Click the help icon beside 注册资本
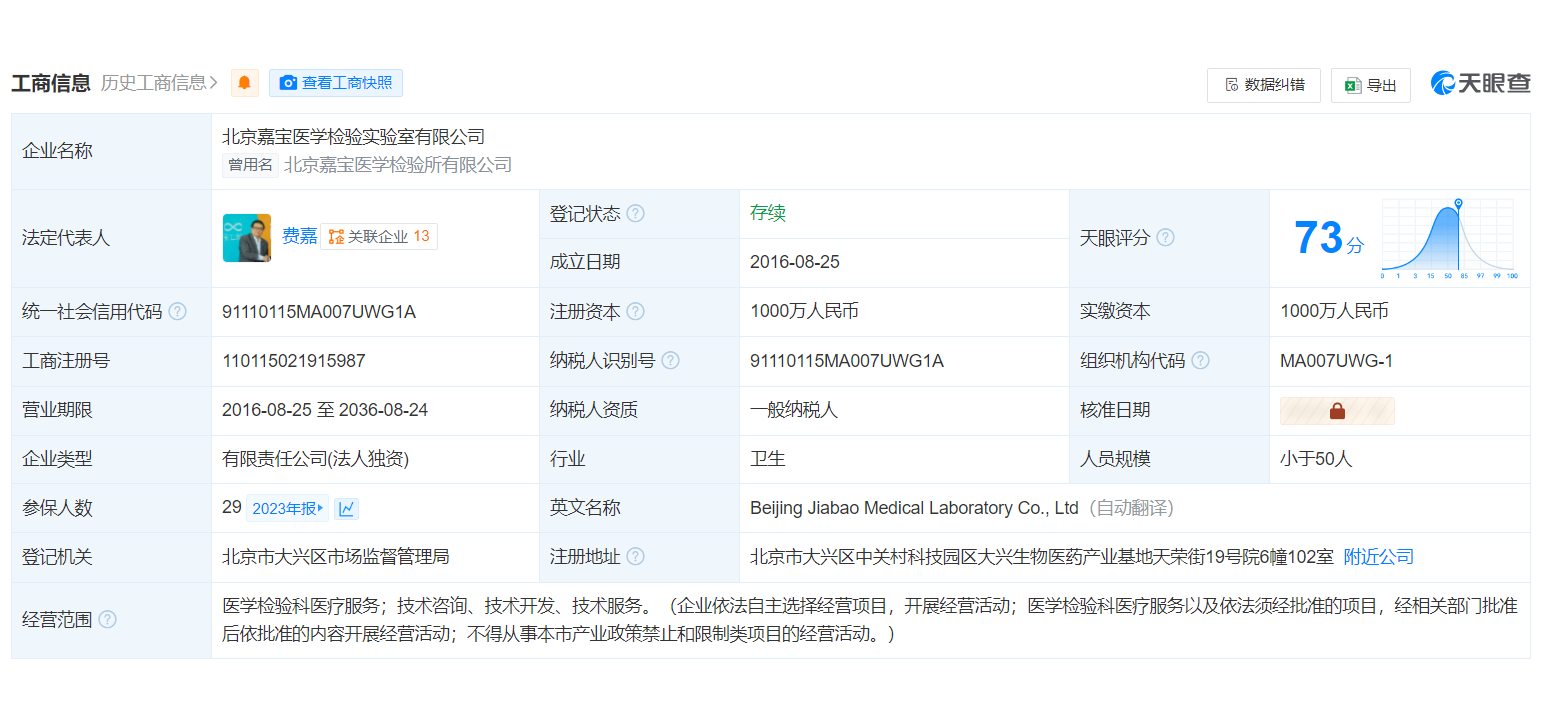Screen dimensions: 1545x706 (636, 311)
